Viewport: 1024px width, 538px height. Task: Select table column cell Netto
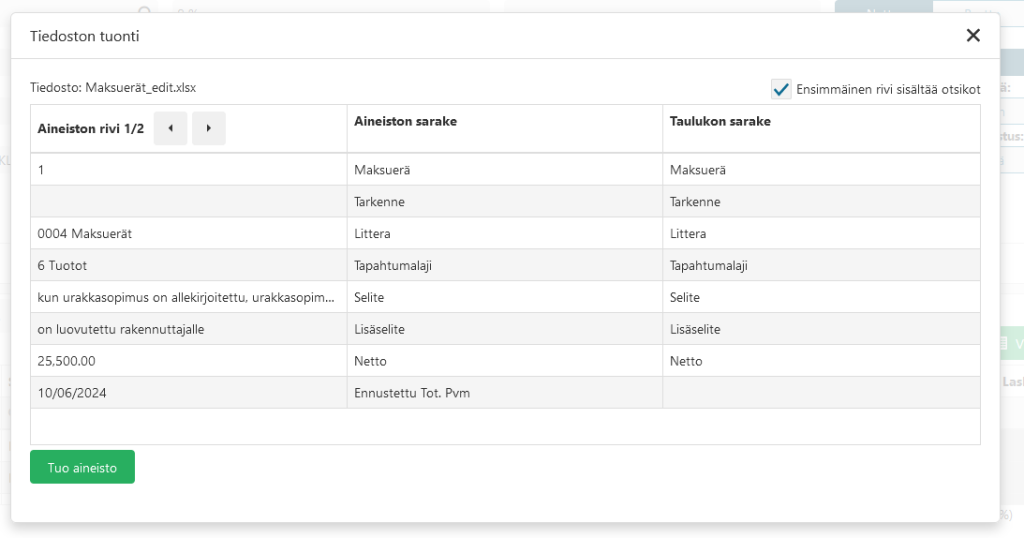click(821, 362)
